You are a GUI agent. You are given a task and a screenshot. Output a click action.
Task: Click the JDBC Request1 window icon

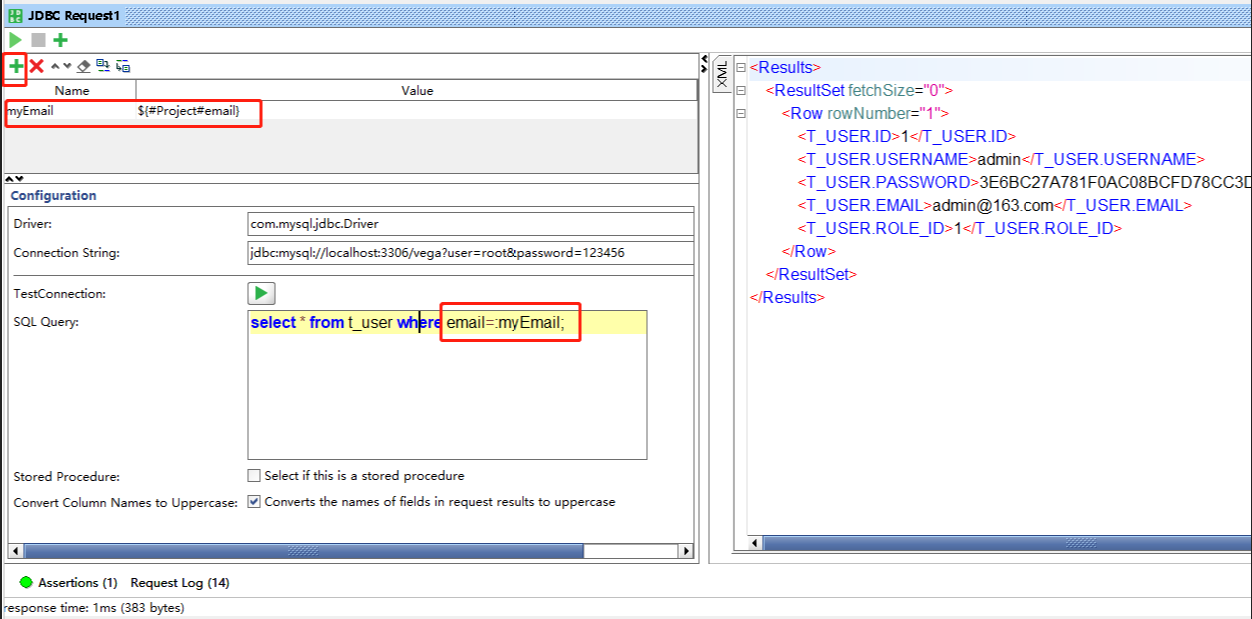point(15,15)
